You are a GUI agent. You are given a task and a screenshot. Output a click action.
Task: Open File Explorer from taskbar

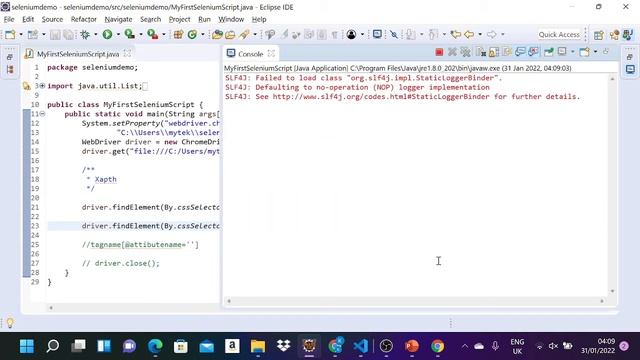tap(258, 346)
